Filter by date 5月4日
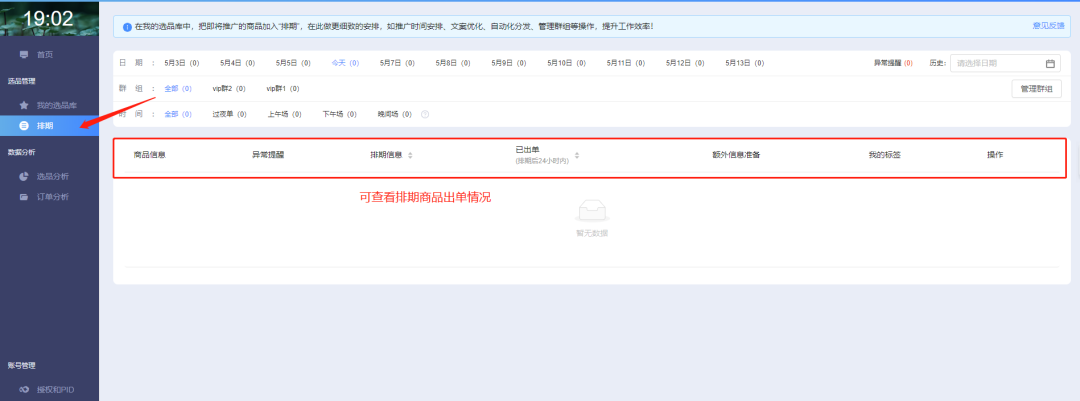The height and width of the screenshot is (401, 1080). pyautogui.click(x=238, y=63)
